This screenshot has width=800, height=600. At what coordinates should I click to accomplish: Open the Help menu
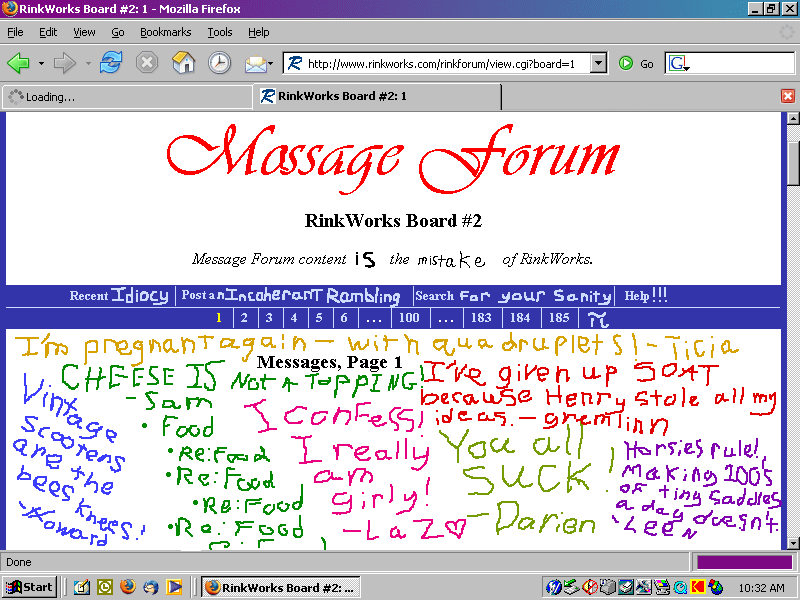pyautogui.click(x=259, y=32)
